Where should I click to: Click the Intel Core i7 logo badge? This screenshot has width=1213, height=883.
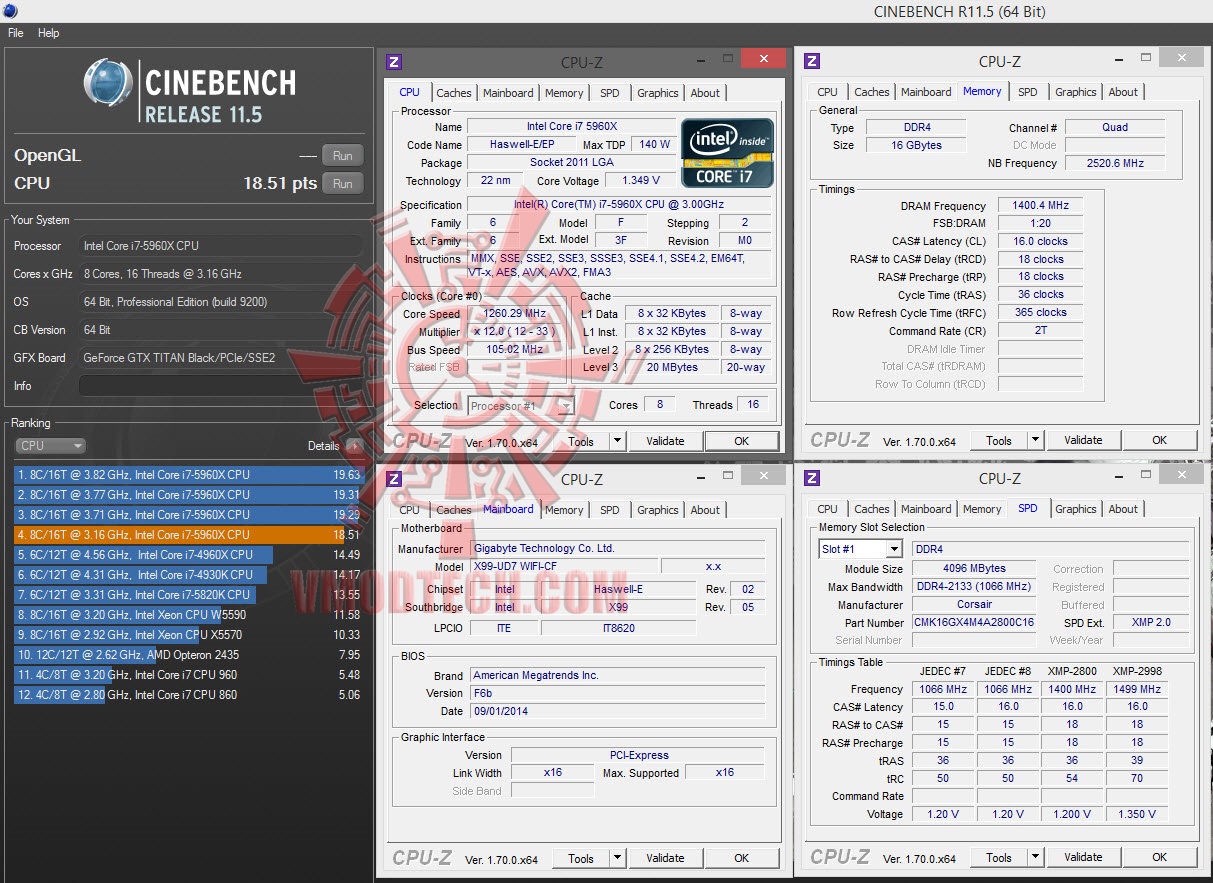pyautogui.click(x=726, y=152)
